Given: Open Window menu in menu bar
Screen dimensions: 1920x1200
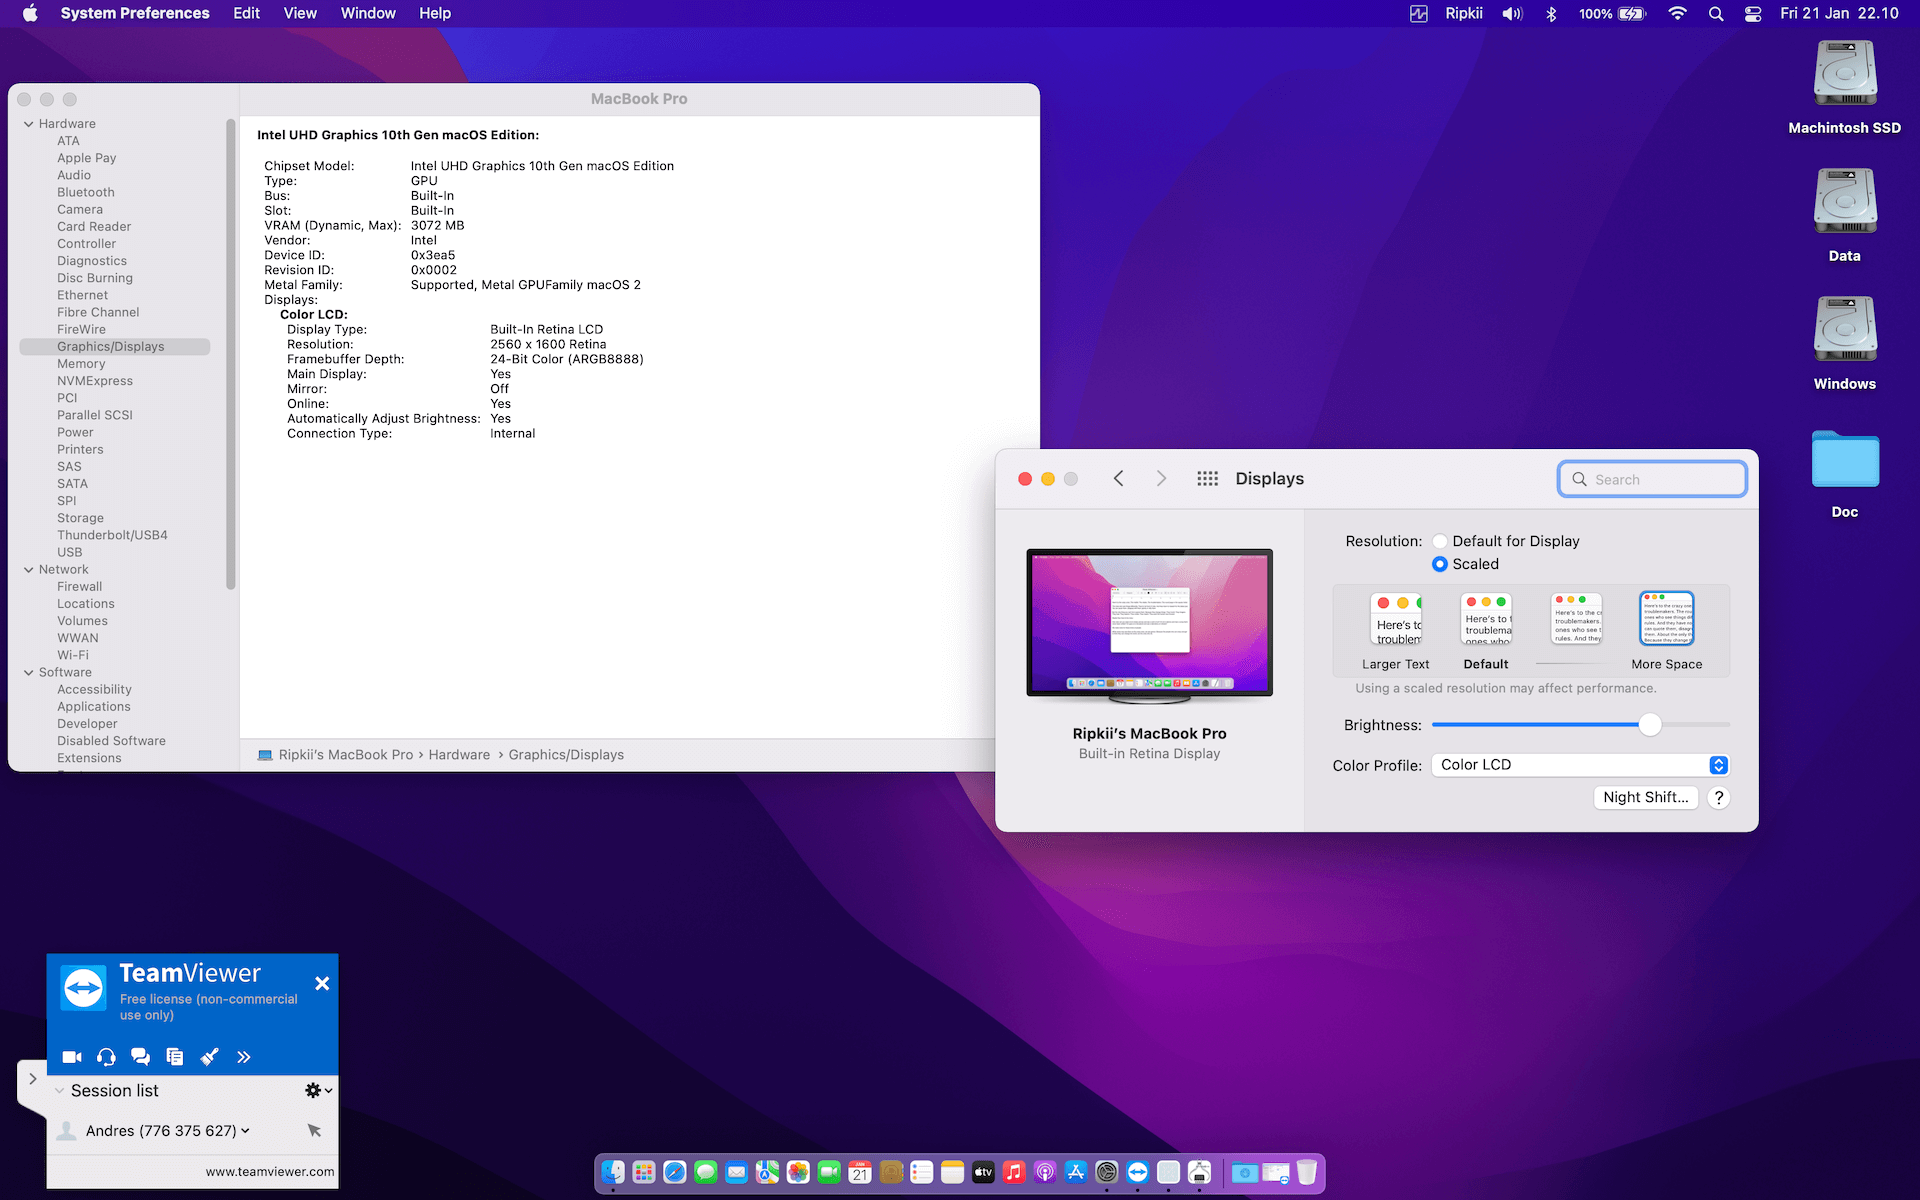Looking at the screenshot, I should 368,14.
